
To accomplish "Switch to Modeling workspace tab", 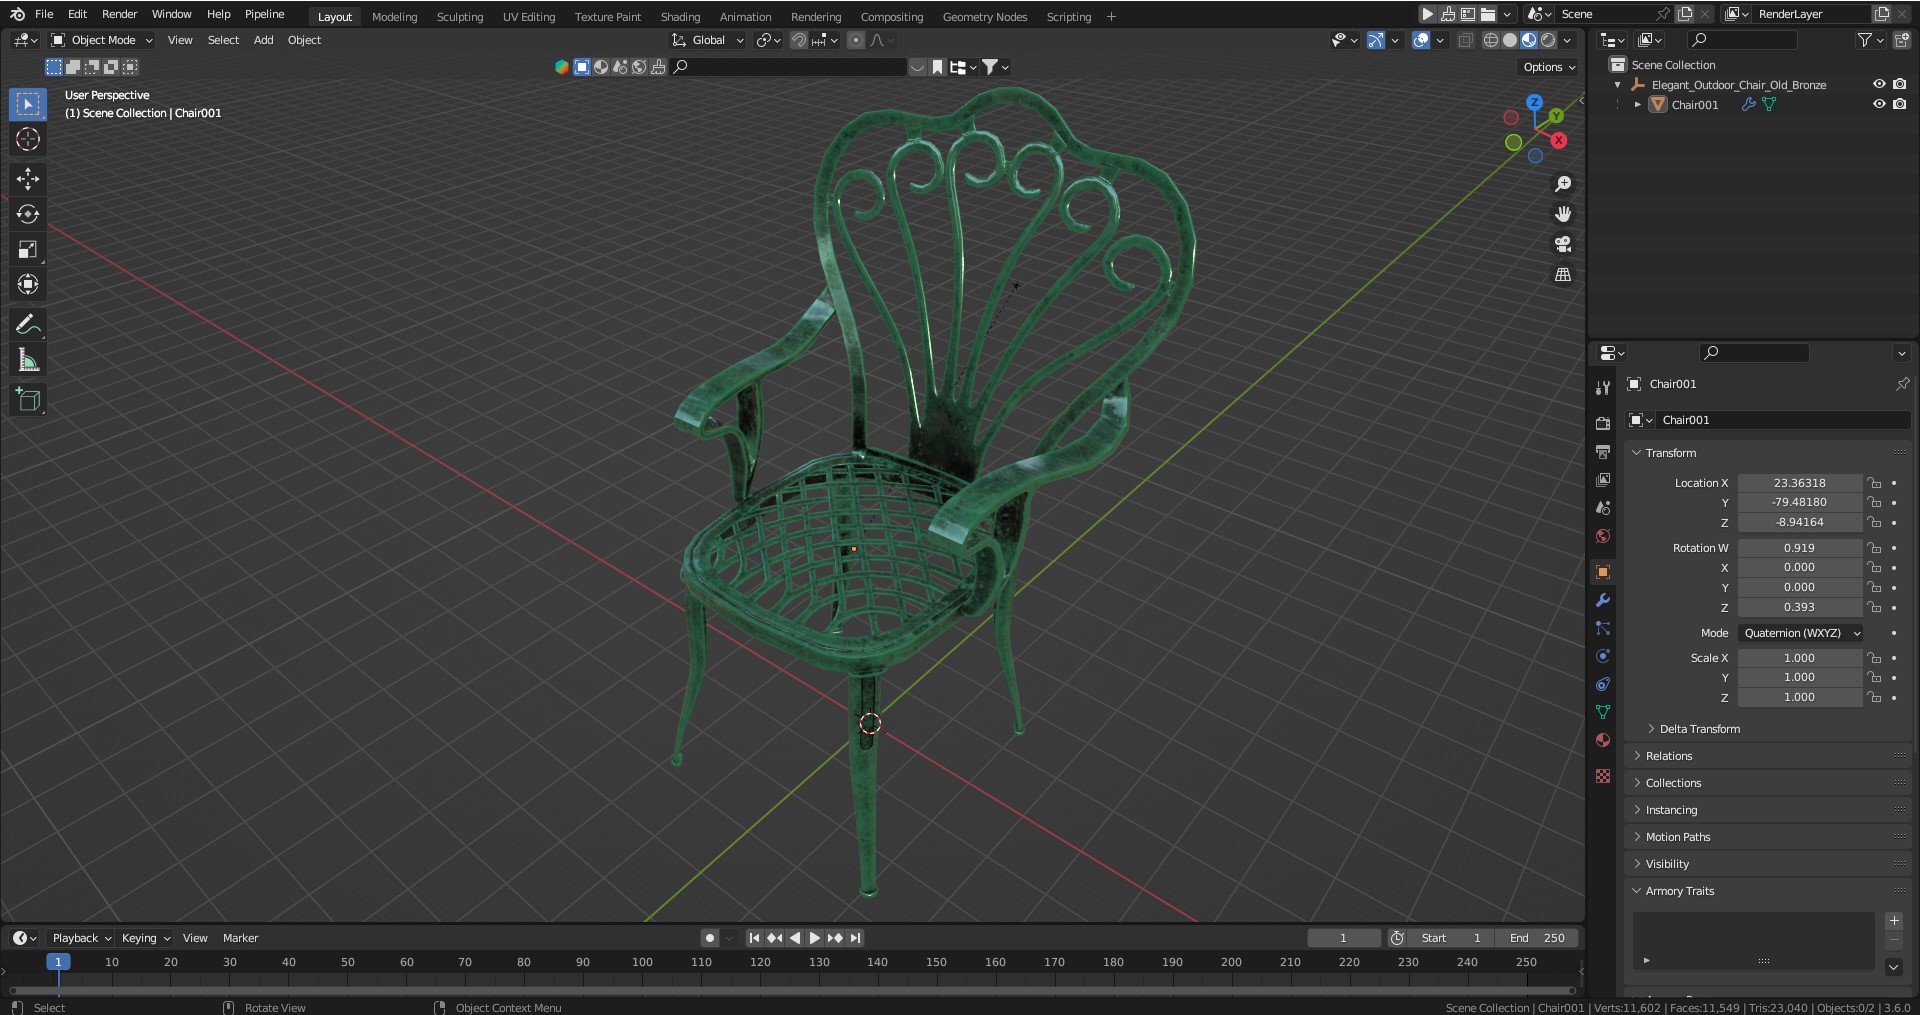I will tap(394, 17).
